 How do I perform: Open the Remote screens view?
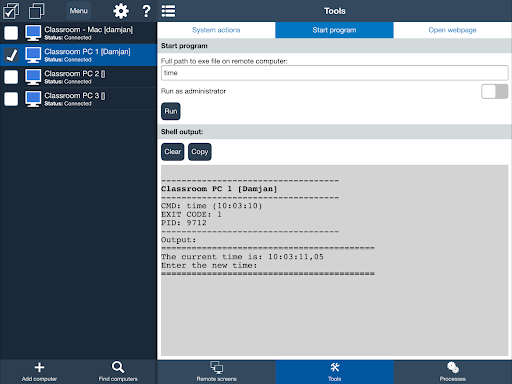[217, 372]
